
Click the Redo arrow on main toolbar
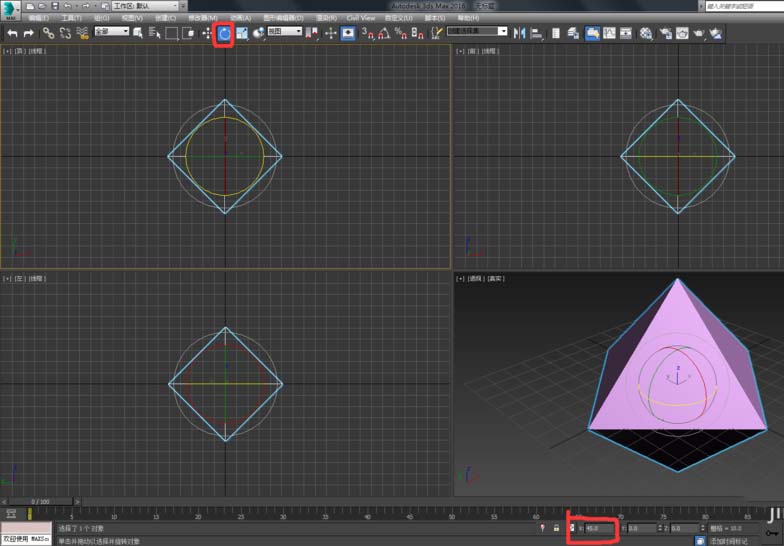[x=28, y=34]
